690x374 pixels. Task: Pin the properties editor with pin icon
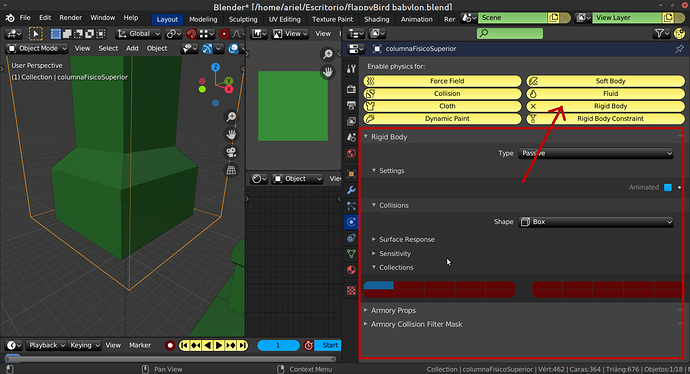(x=679, y=49)
